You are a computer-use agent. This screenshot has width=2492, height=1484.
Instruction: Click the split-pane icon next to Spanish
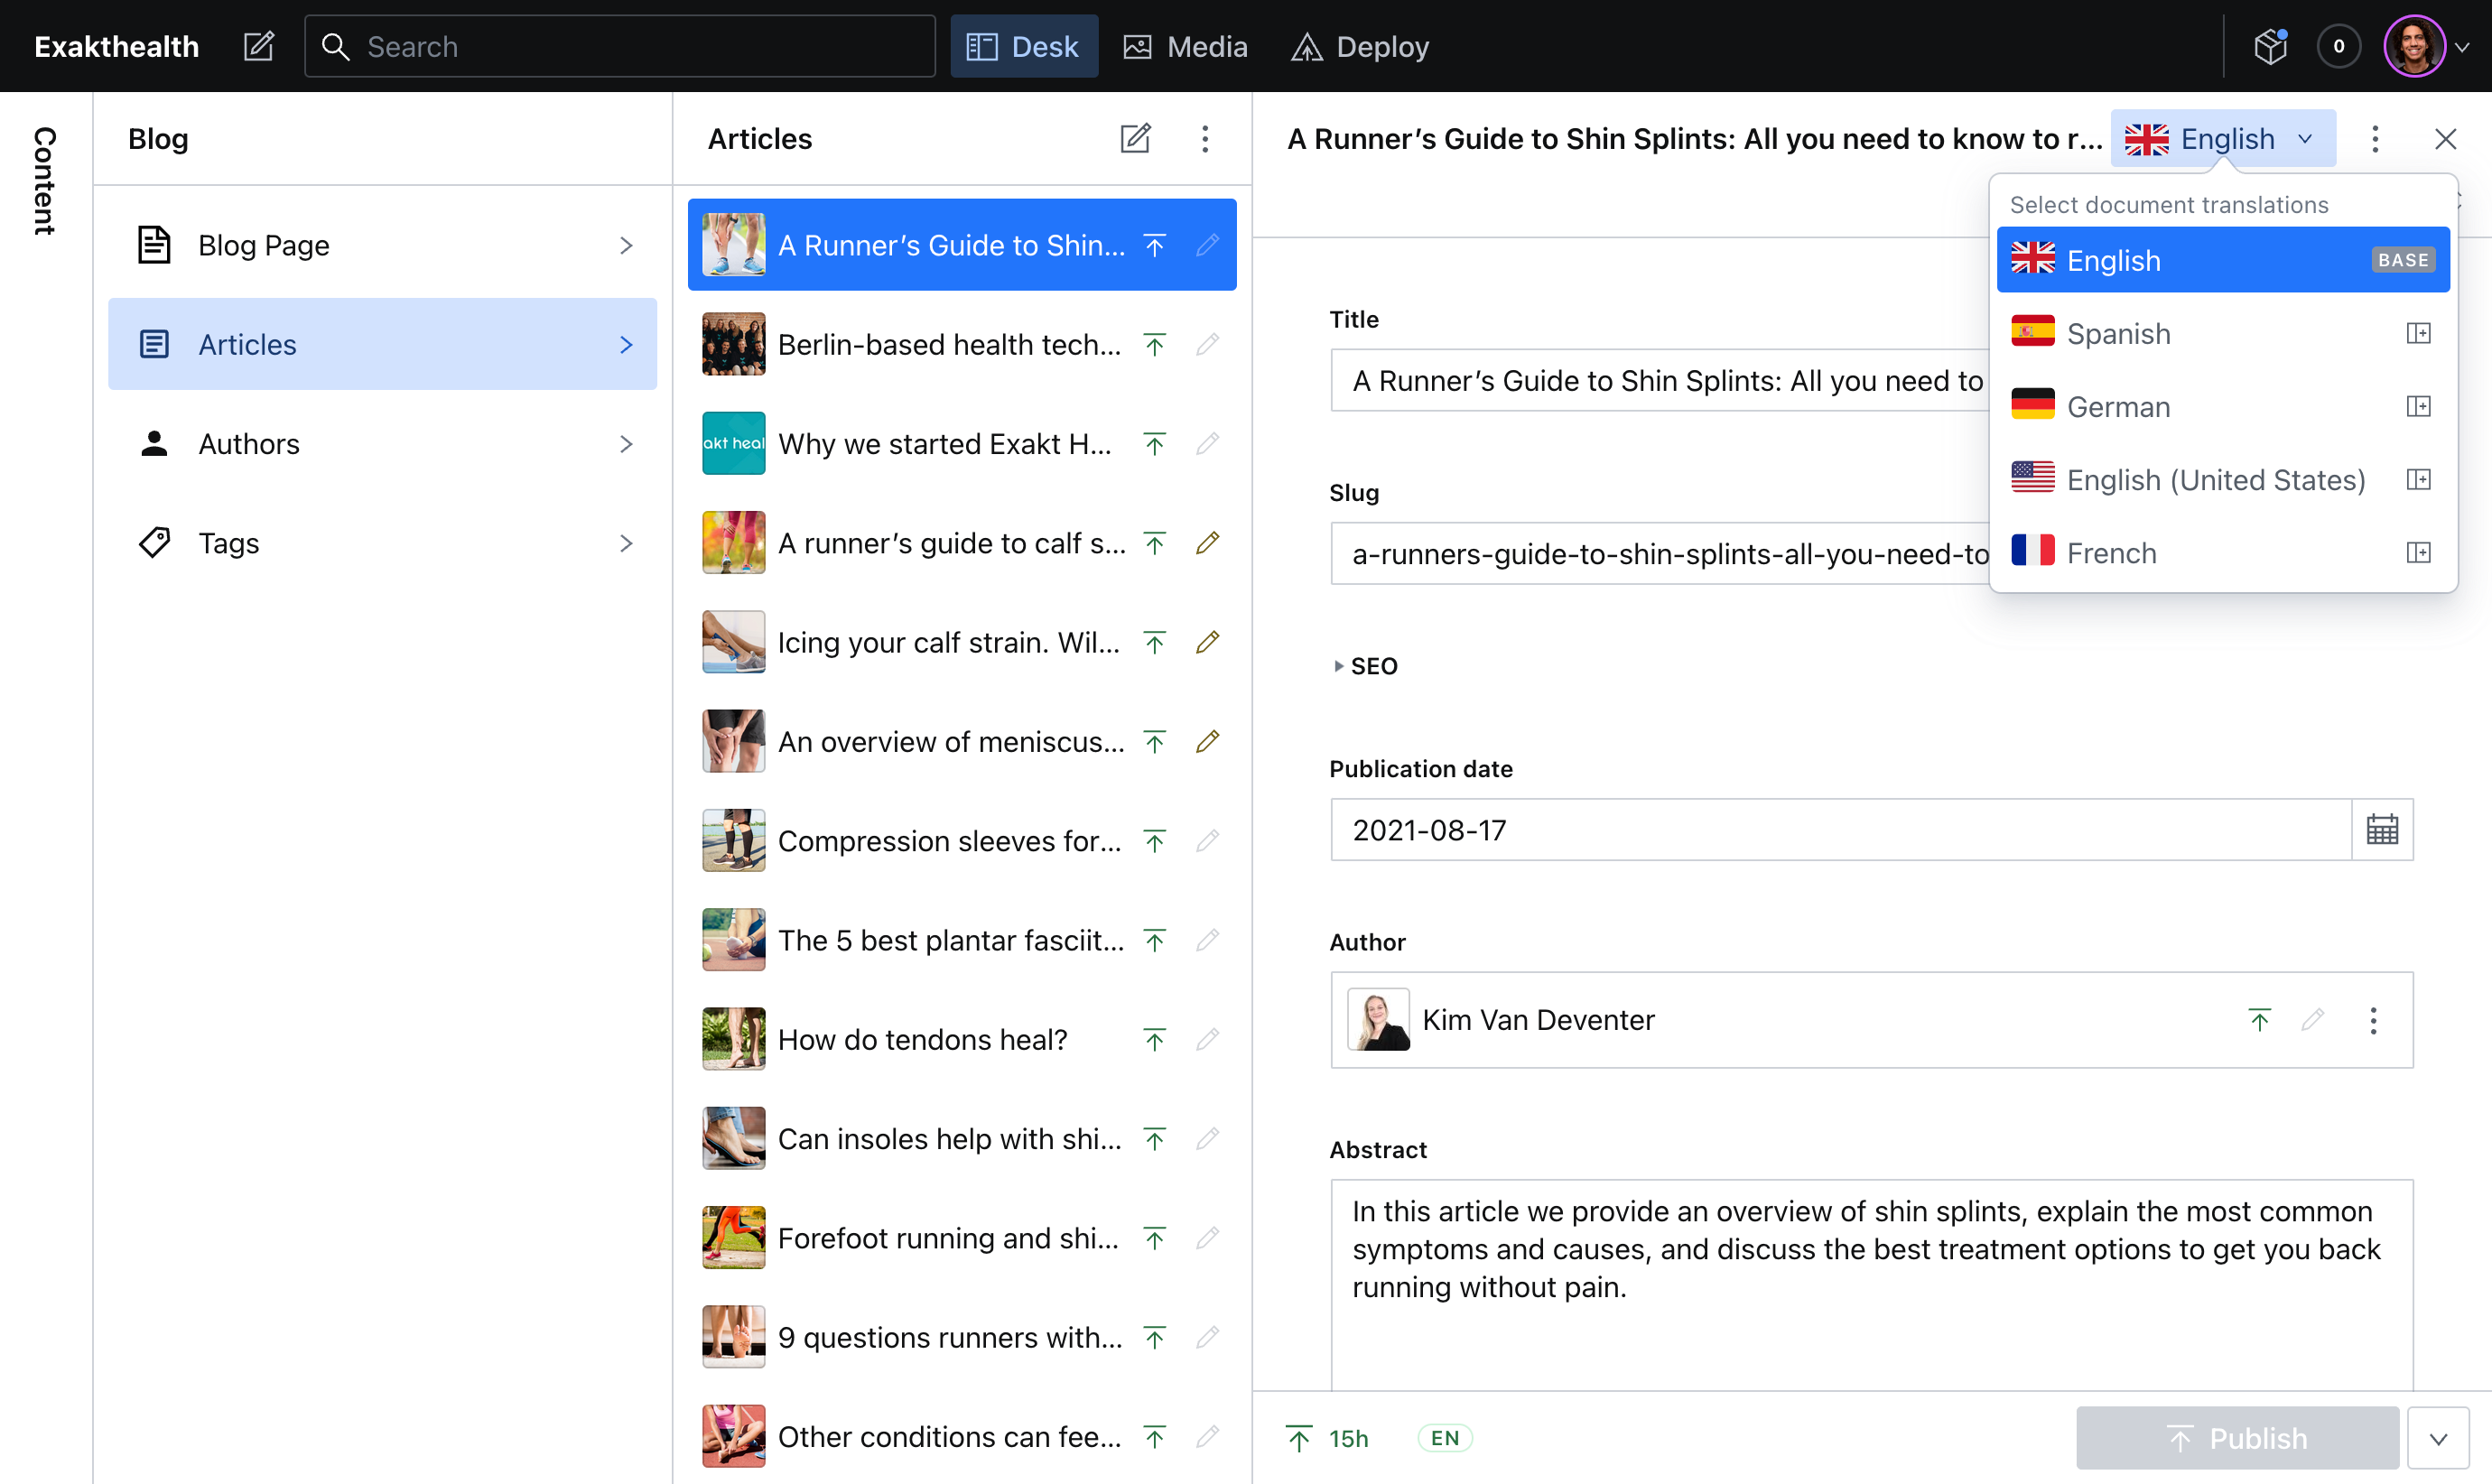coord(2417,333)
